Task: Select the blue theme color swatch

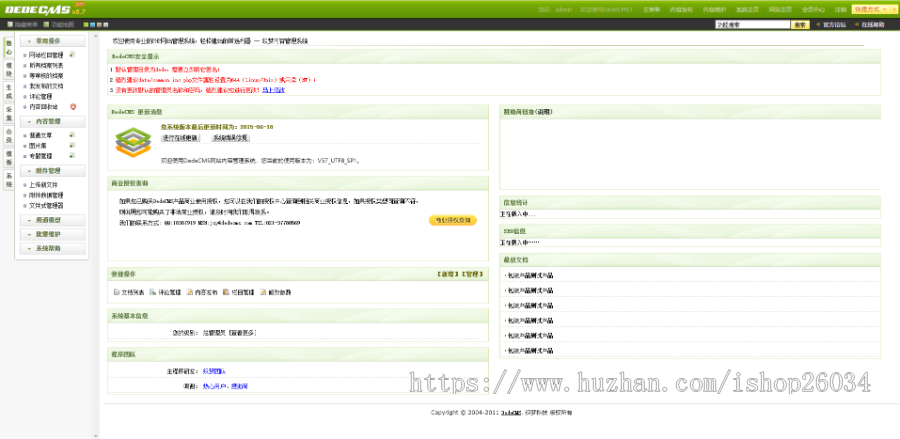Action: coord(92,25)
